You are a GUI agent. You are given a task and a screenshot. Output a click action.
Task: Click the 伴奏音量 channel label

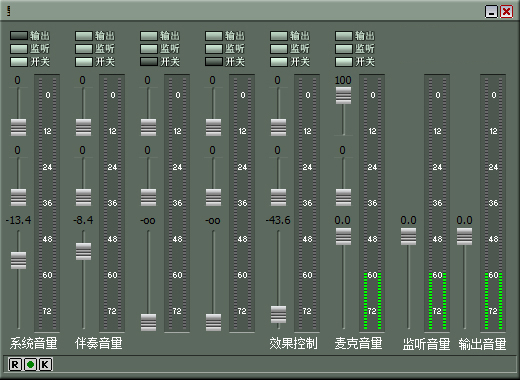pyautogui.click(x=99, y=343)
